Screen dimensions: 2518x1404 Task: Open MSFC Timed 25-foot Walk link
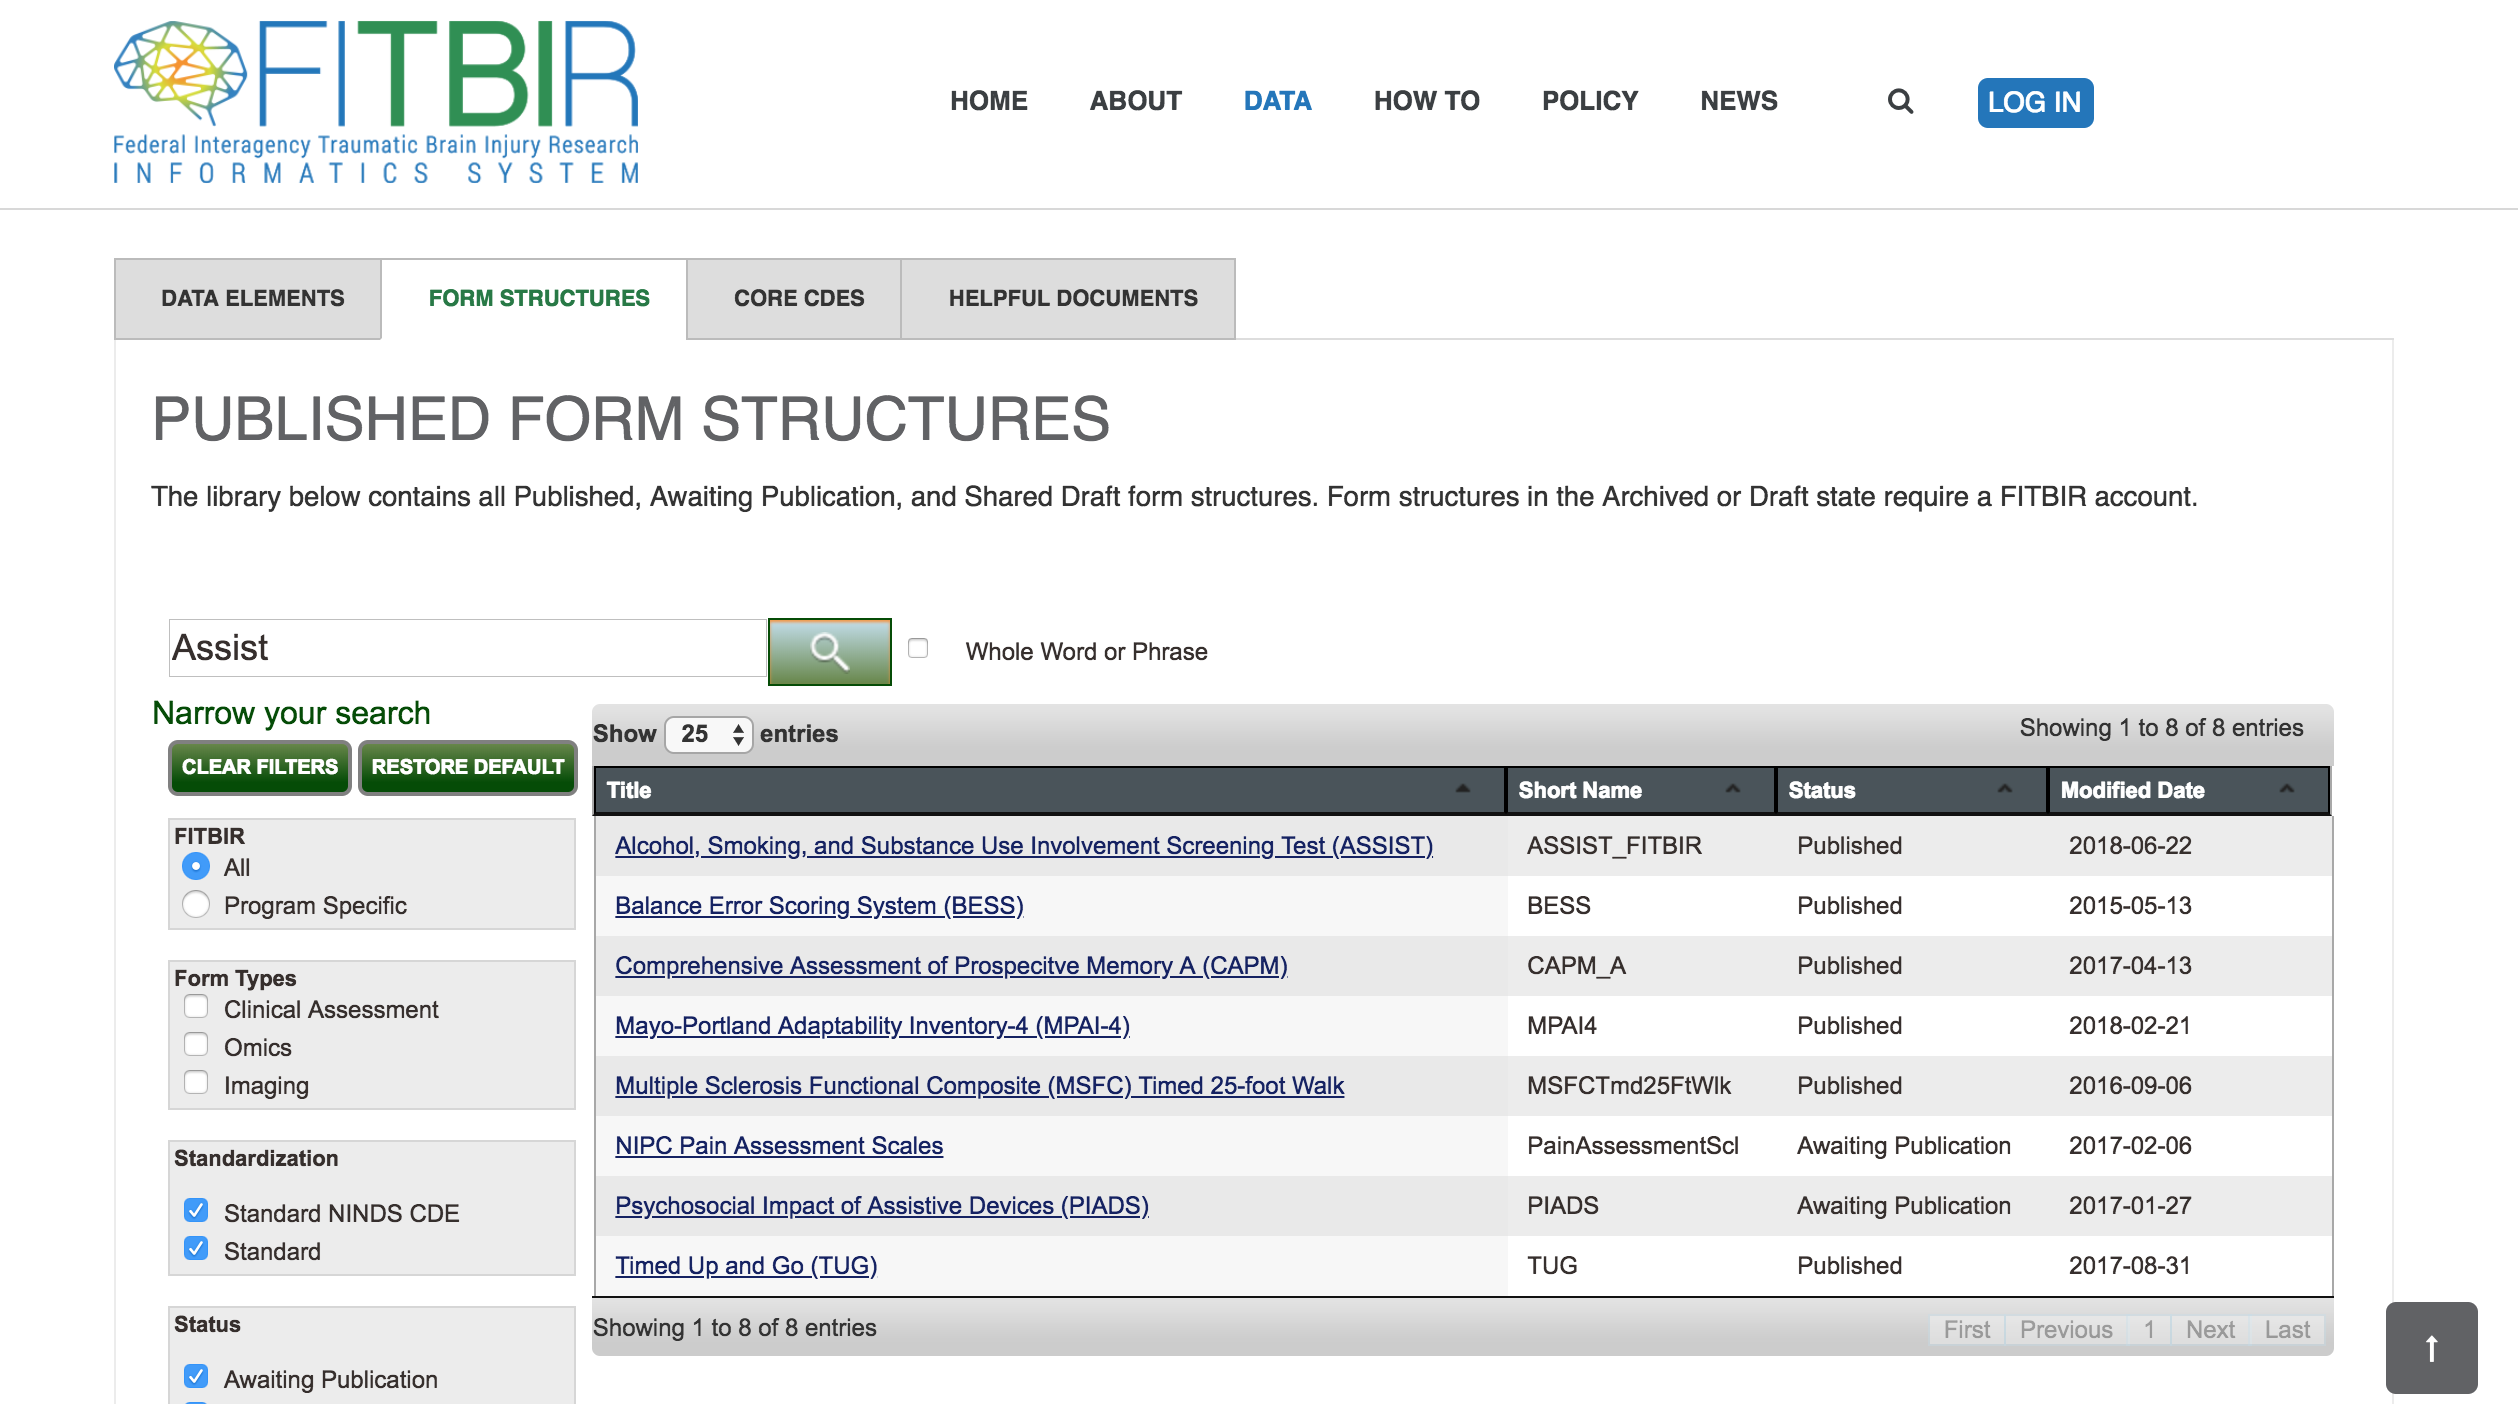(979, 1086)
